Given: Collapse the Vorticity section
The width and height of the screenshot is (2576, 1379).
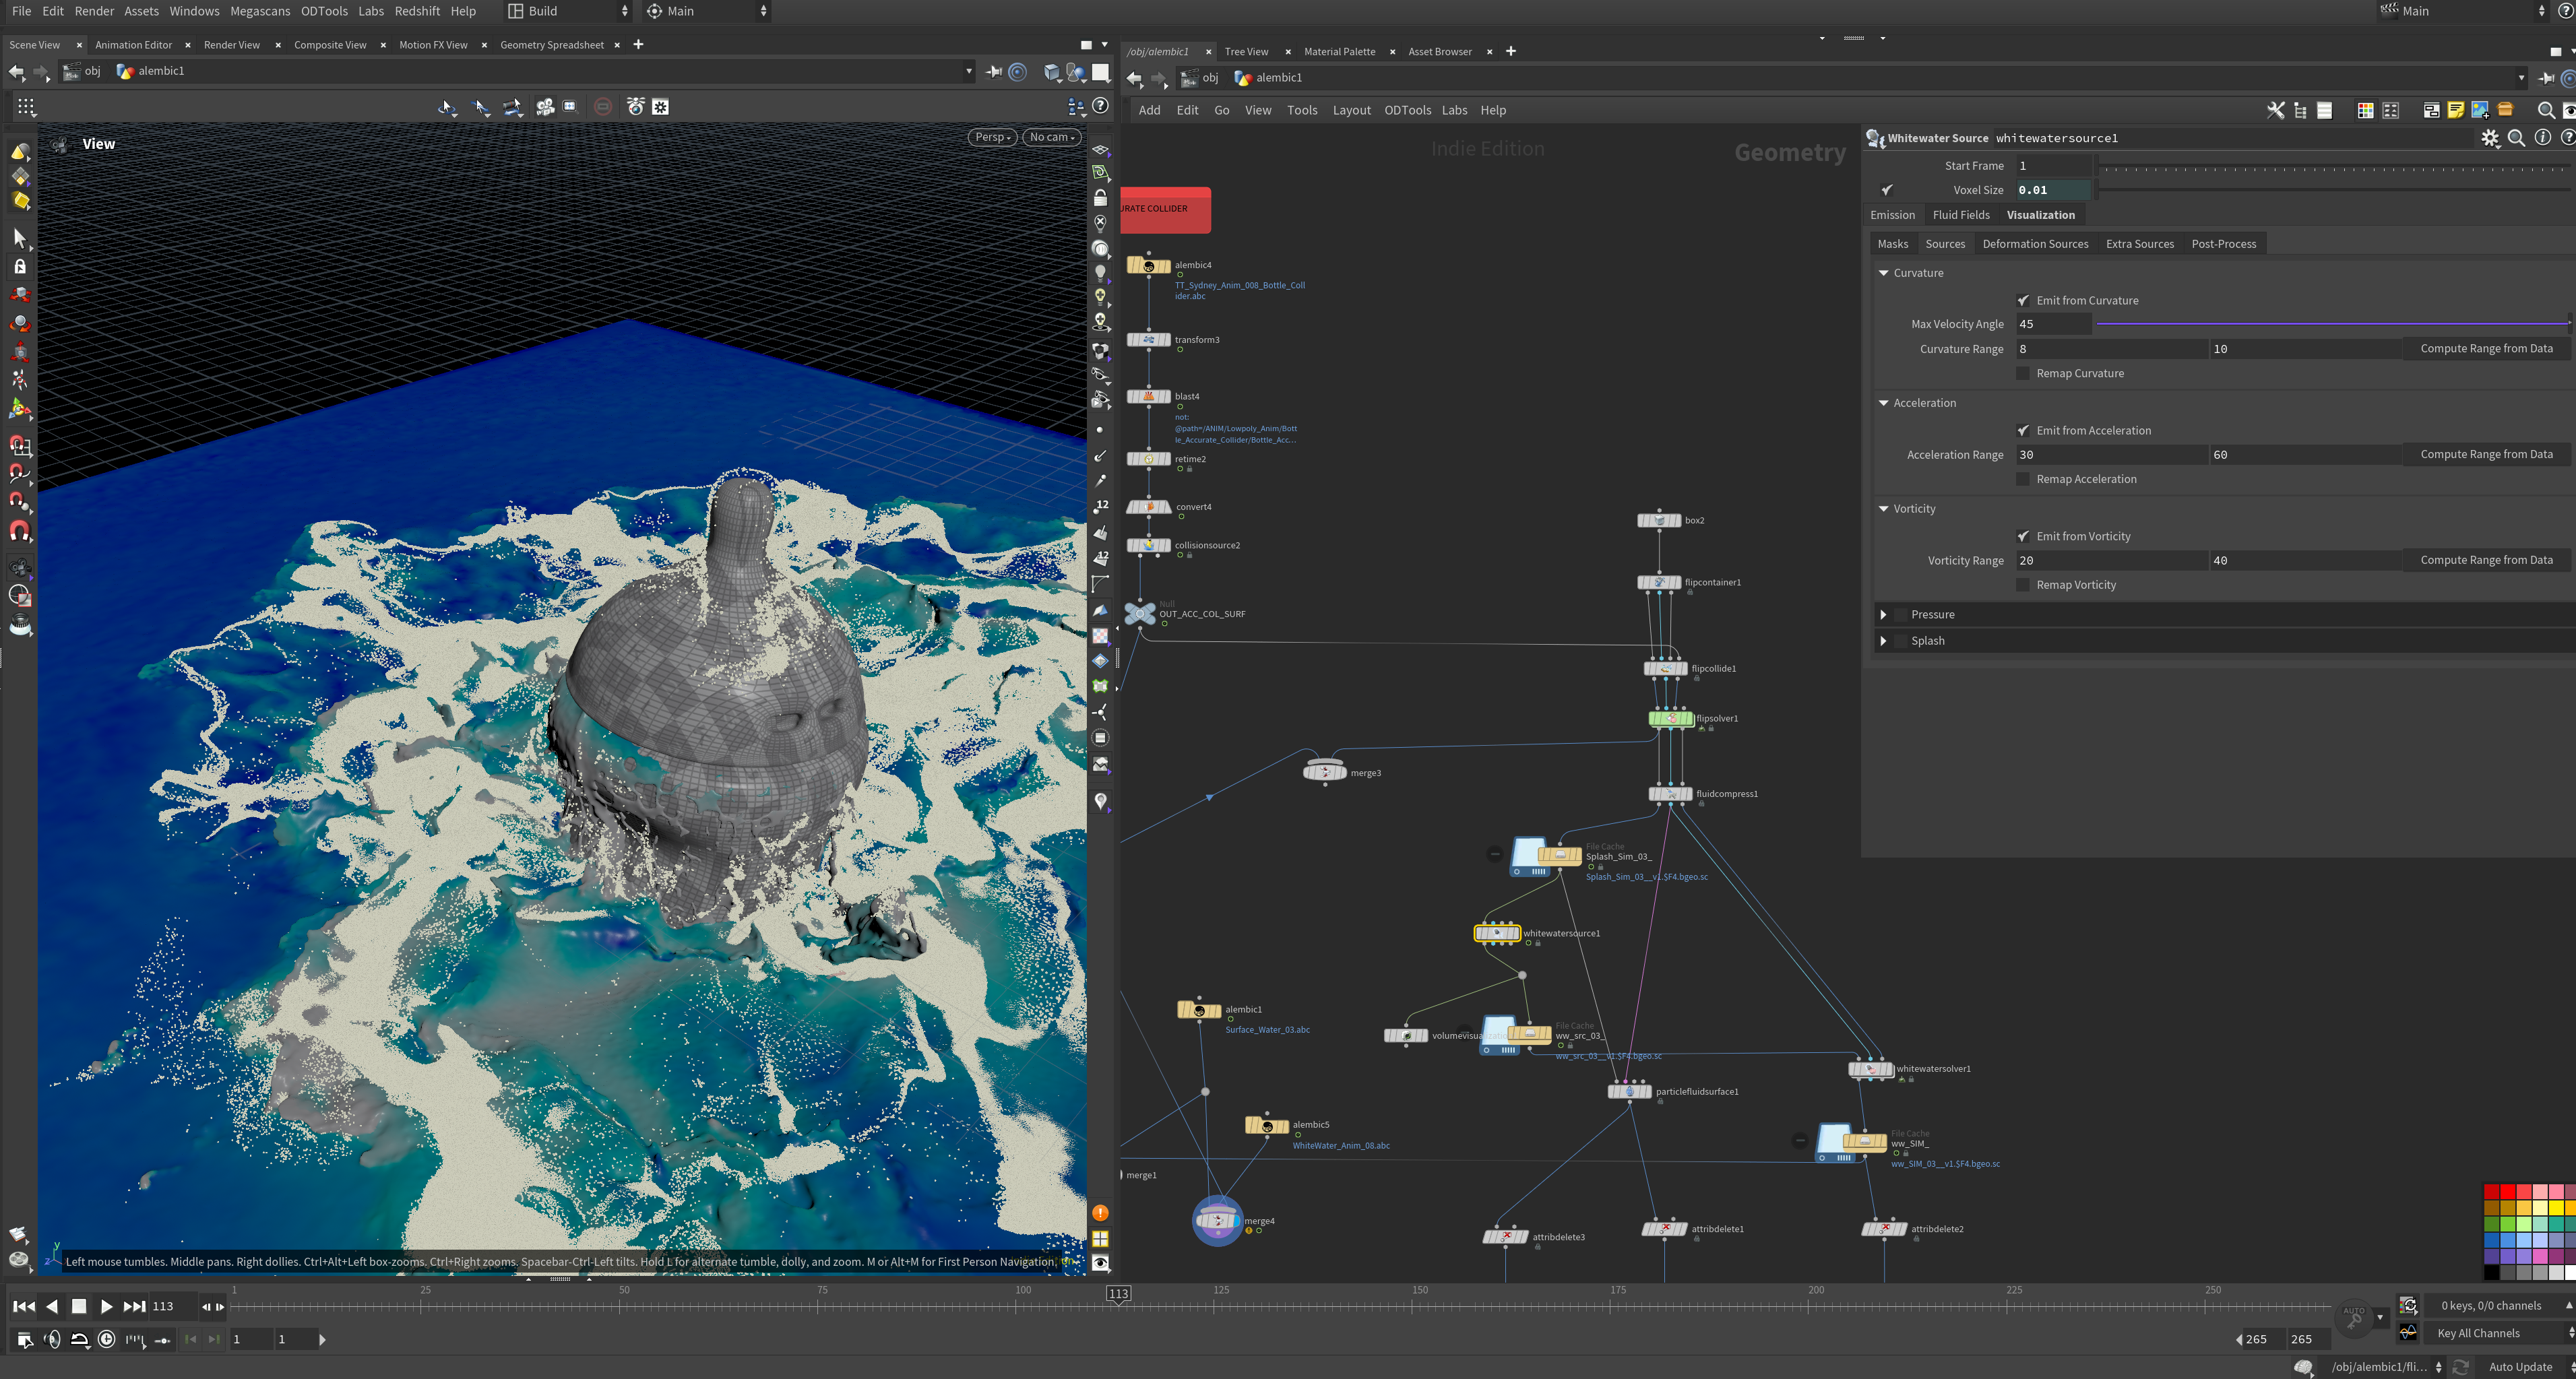Looking at the screenshot, I should pos(1884,509).
